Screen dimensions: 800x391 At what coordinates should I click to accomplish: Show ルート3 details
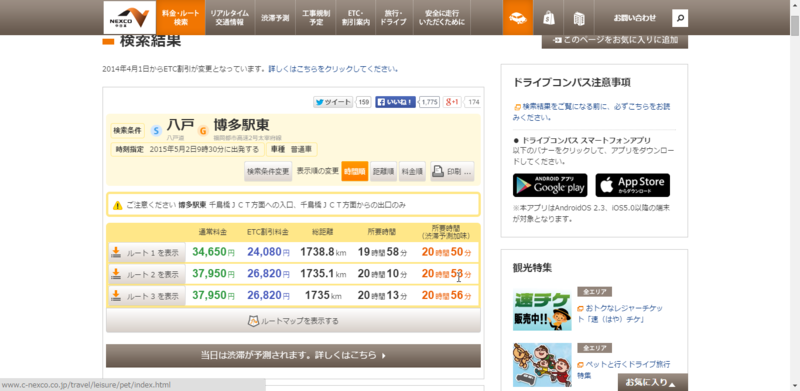pyautogui.click(x=147, y=296)
